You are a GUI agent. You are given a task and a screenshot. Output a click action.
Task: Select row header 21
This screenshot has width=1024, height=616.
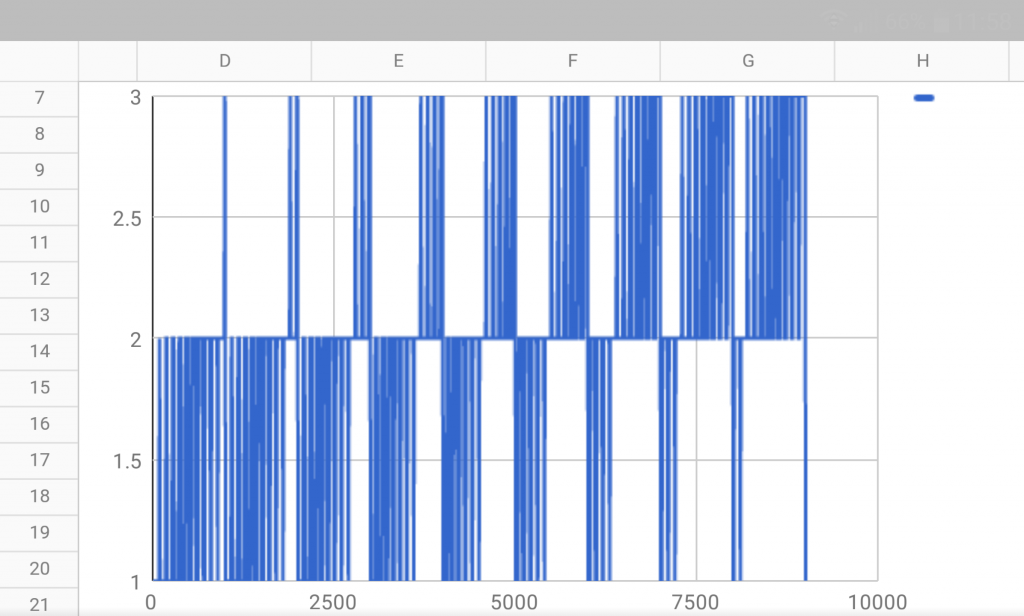click(39, 605)
